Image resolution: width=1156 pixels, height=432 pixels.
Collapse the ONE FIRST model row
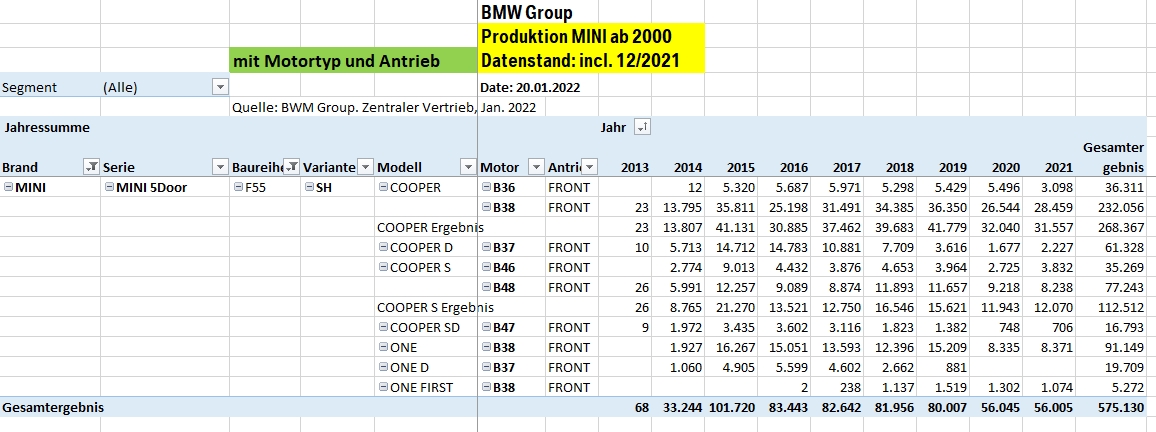pyautogui.click(x=384, y=387)
